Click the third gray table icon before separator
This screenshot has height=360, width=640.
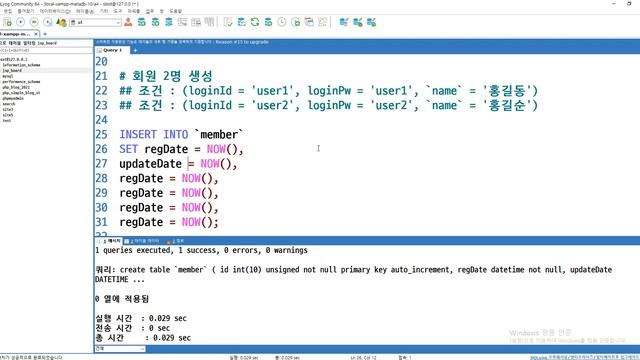(209, 22)
